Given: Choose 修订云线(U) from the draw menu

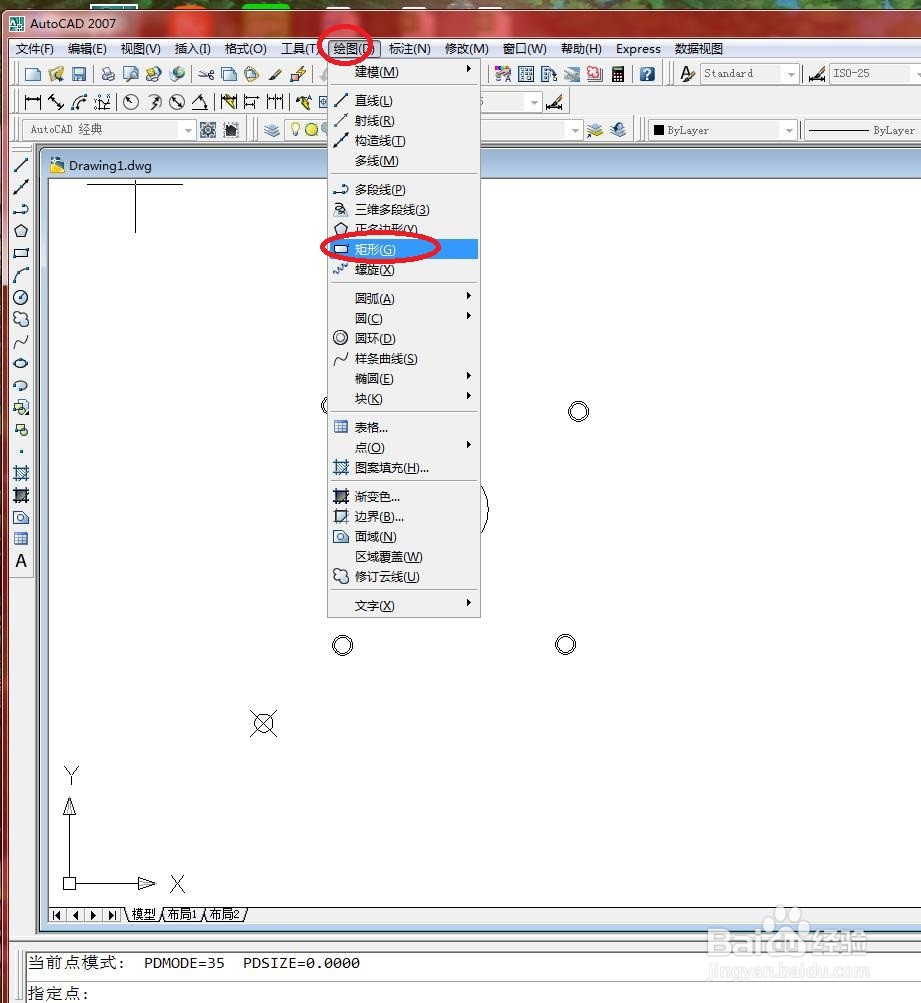Looking at the screenshot, I should [404, 576].
